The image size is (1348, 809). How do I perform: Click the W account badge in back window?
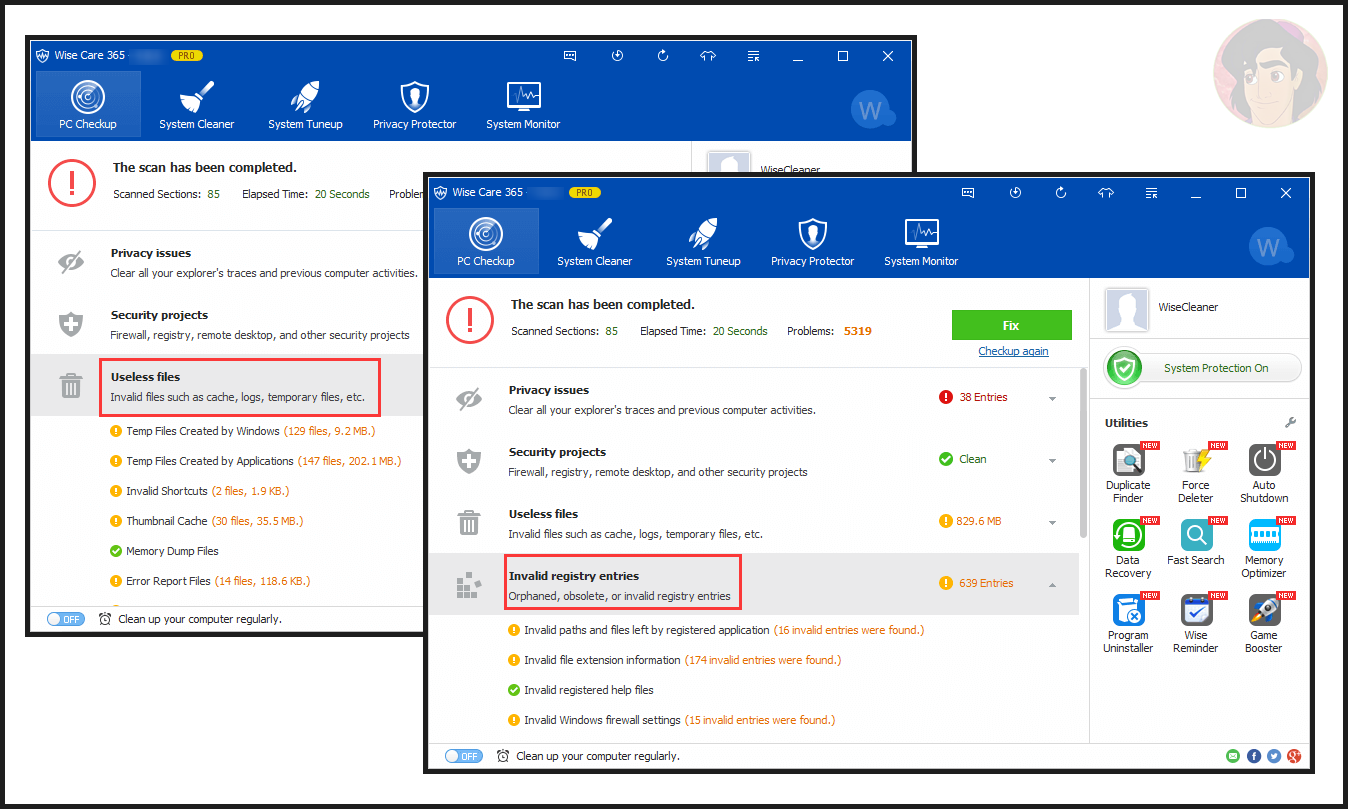pyautogui.click(x=872, y=110)
